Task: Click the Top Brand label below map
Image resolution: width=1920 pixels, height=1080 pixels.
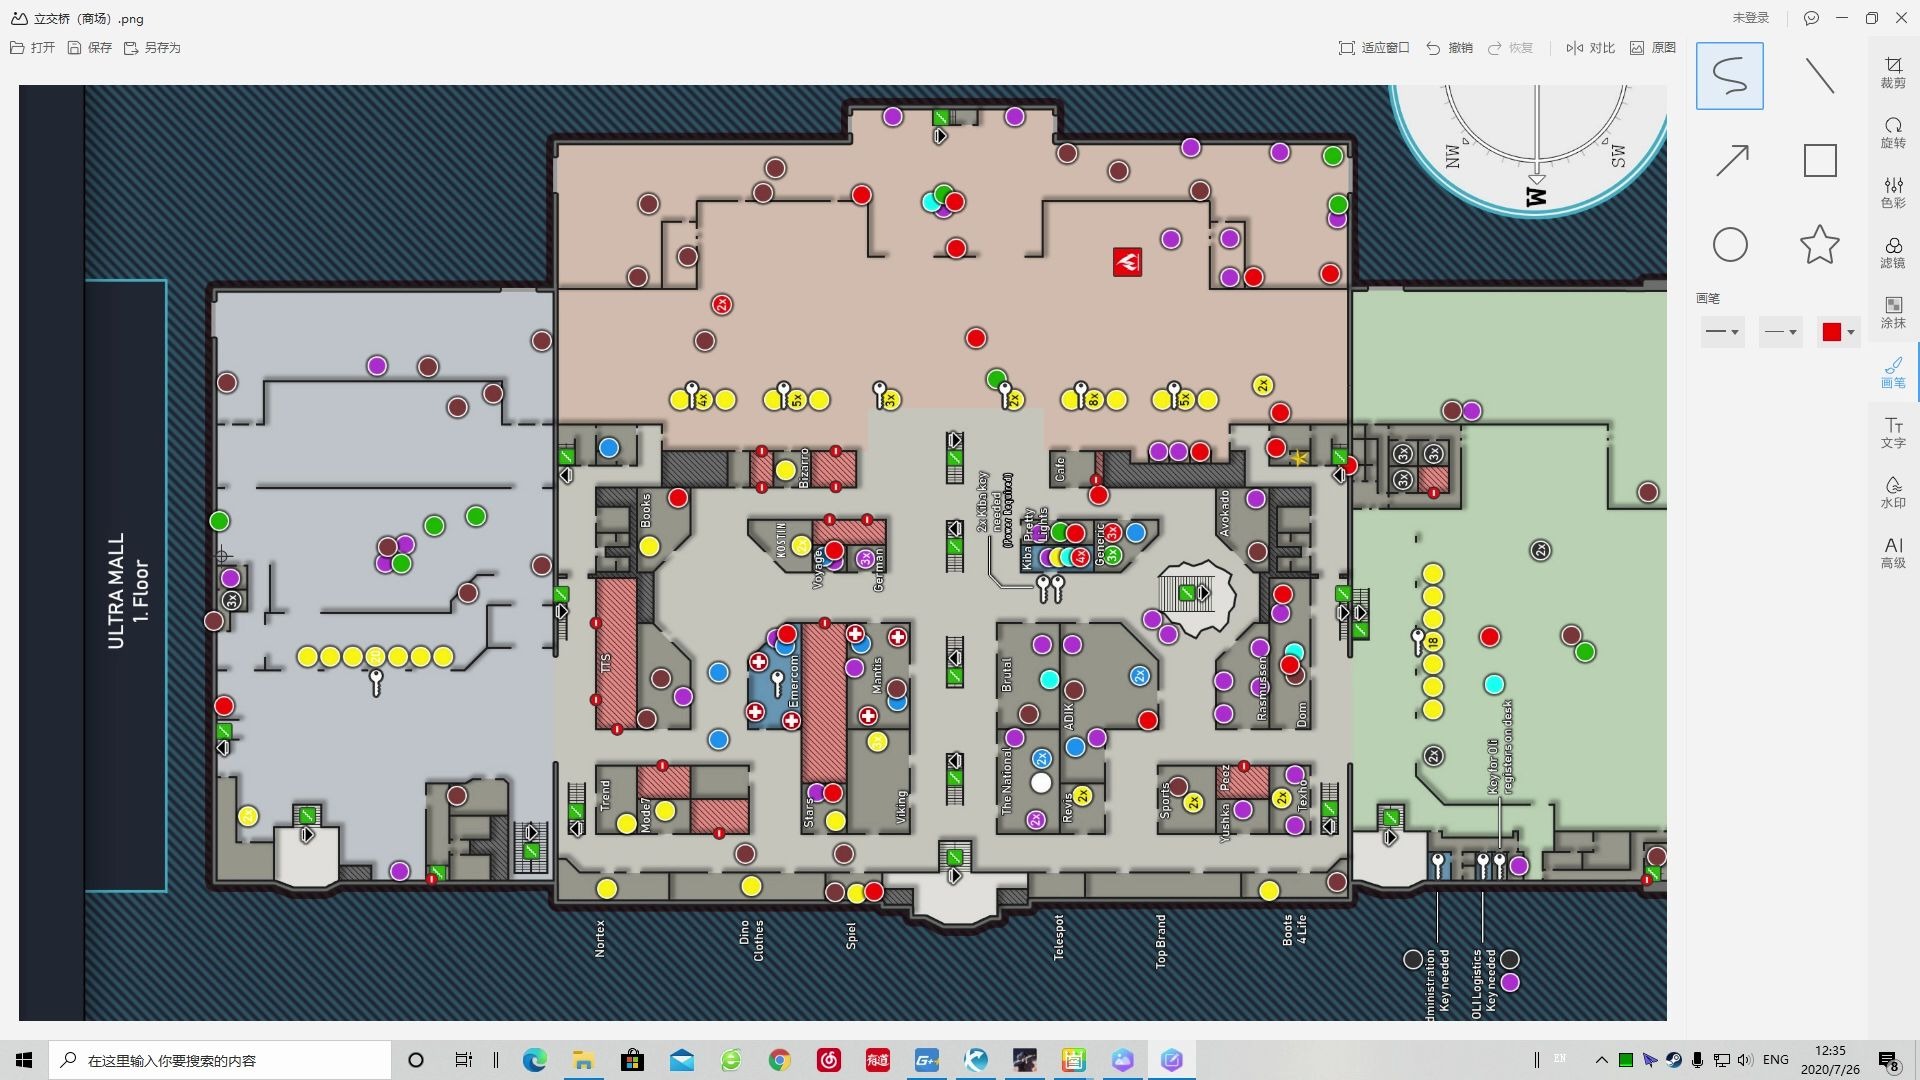Action: click(1161, 941)
